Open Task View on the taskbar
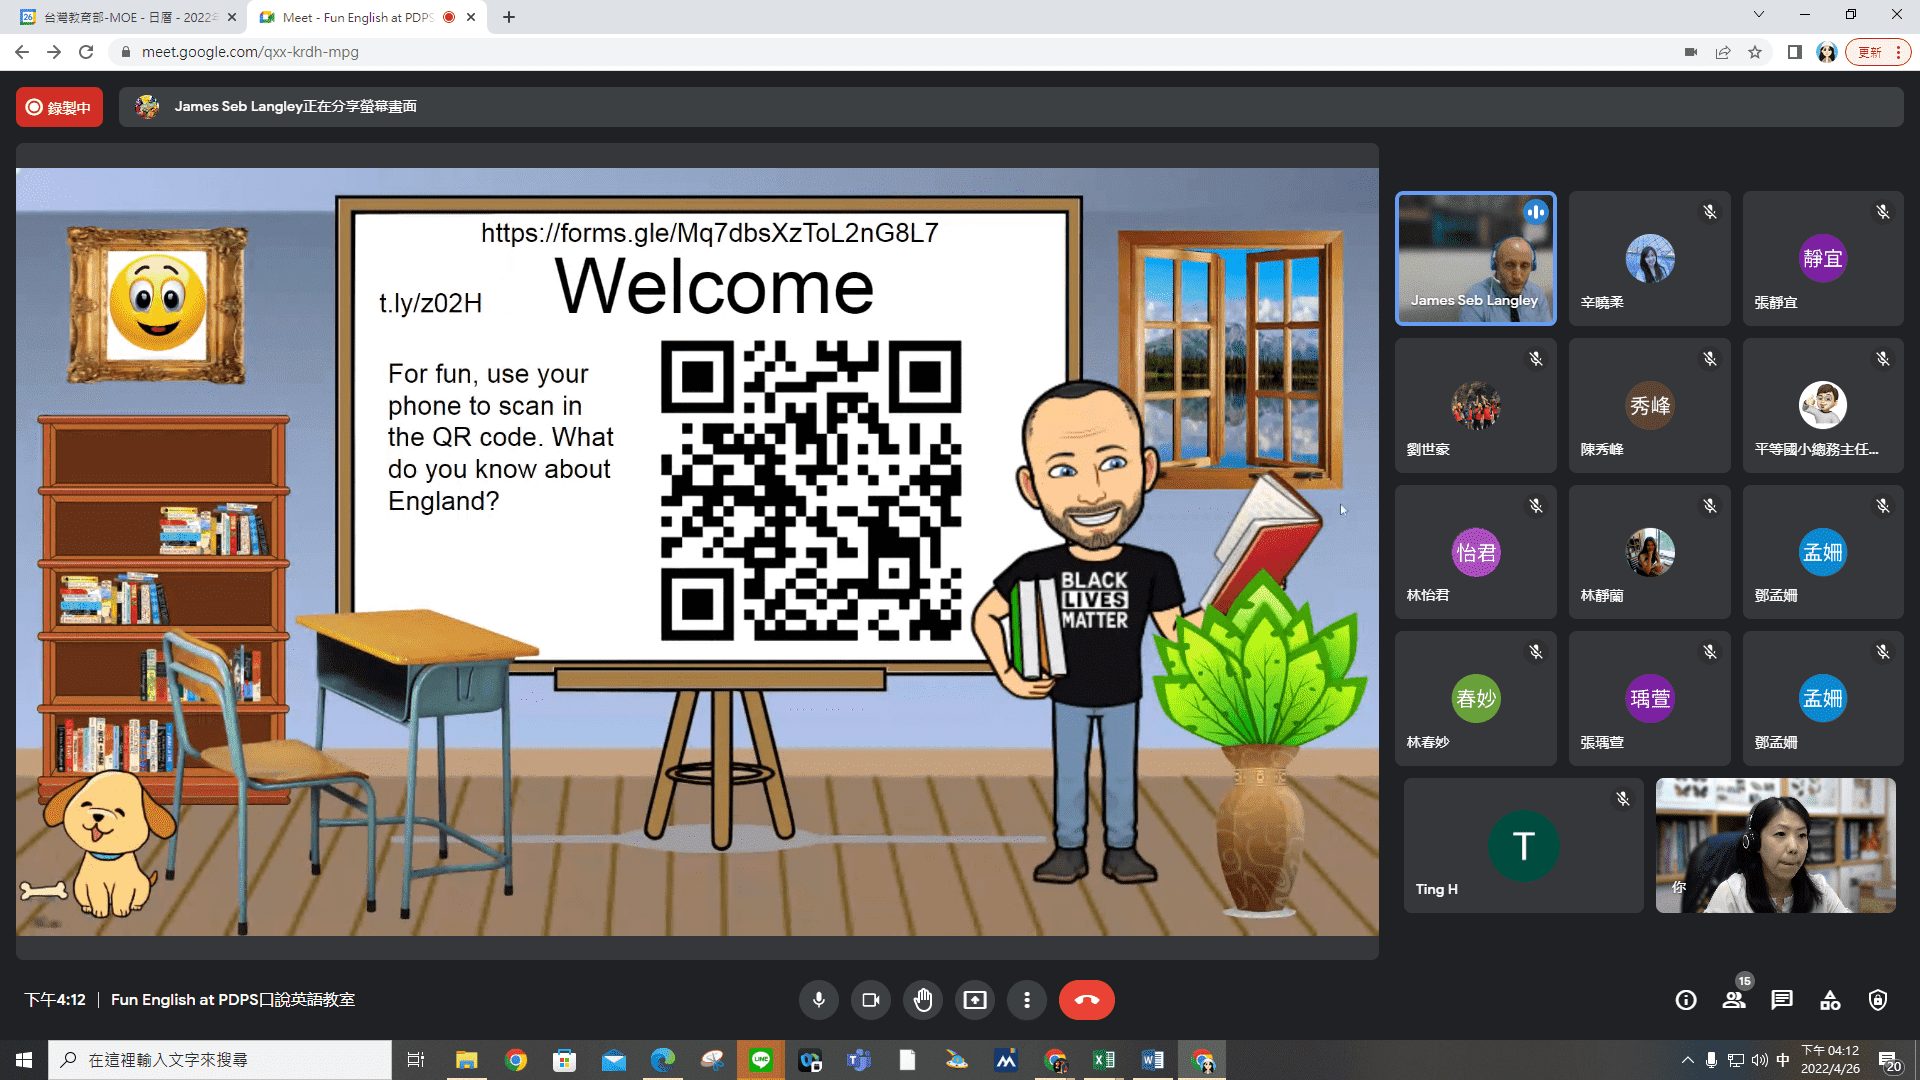Image resolution: width=1920 pixels, height=1080 pixels. 416,1060
